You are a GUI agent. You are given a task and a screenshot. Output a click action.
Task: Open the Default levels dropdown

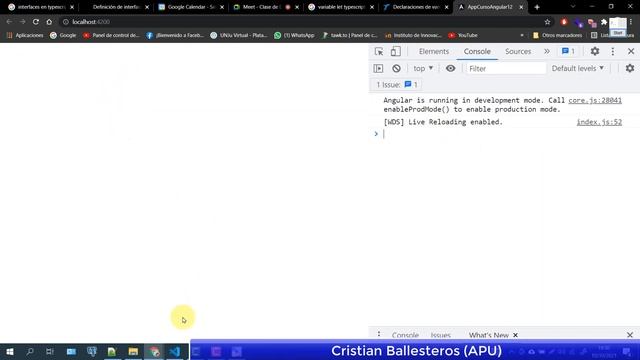click(578, 69)
